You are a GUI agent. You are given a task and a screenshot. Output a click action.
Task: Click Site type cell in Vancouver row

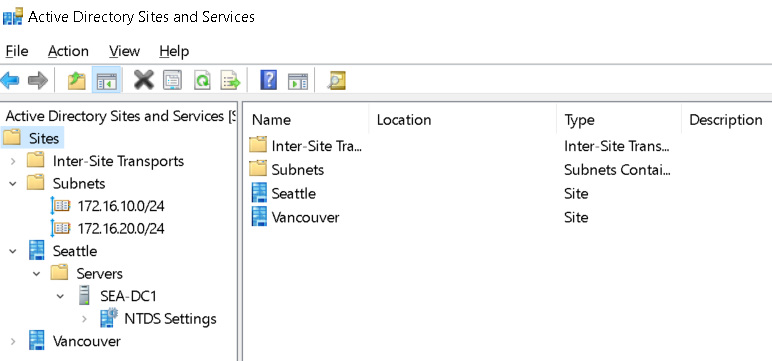click(576, 217)
